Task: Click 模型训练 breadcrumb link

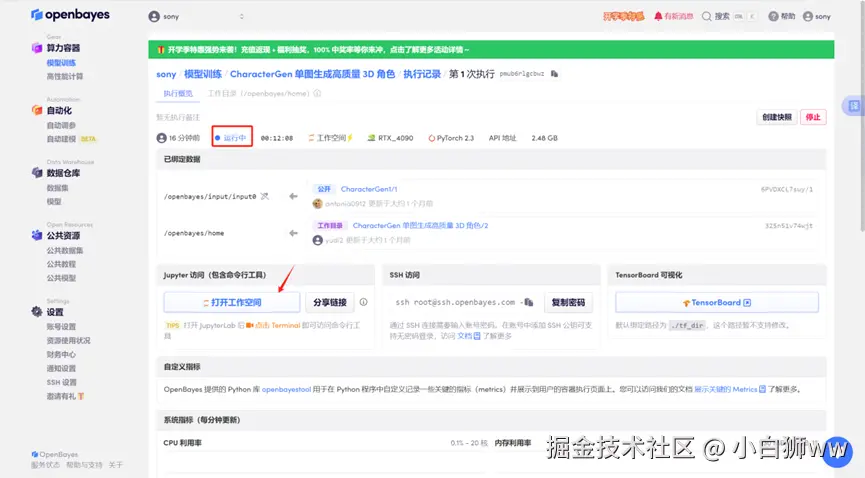Action: (x=203, y=74)
